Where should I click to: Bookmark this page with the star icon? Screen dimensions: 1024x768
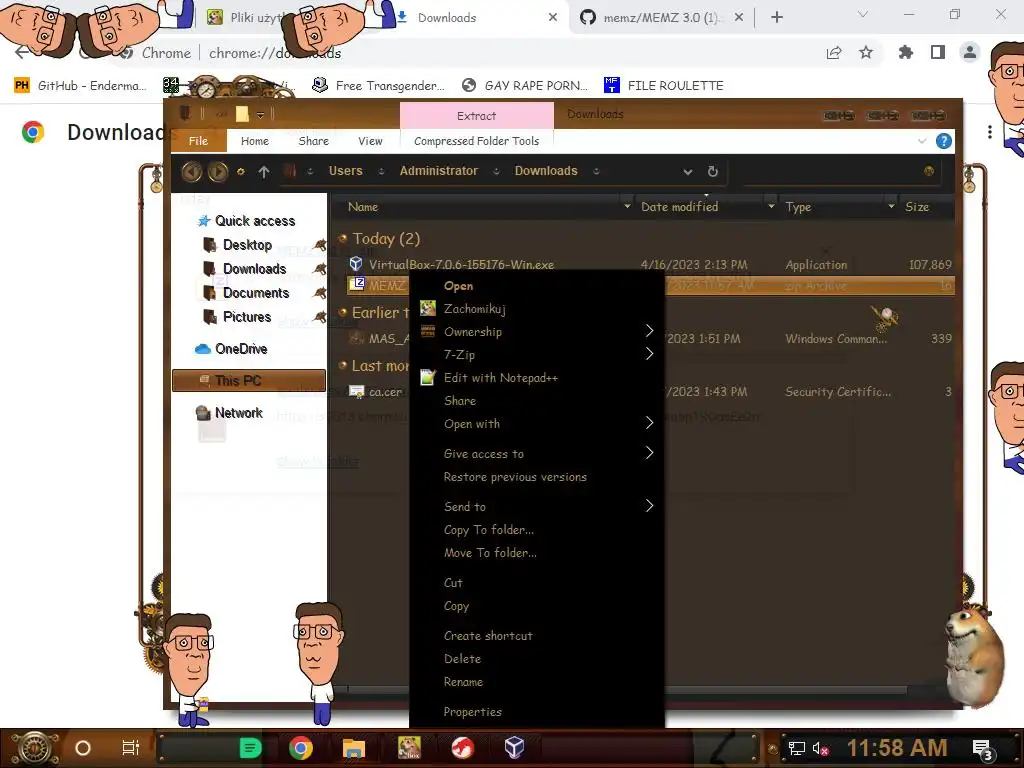[866, 53]
